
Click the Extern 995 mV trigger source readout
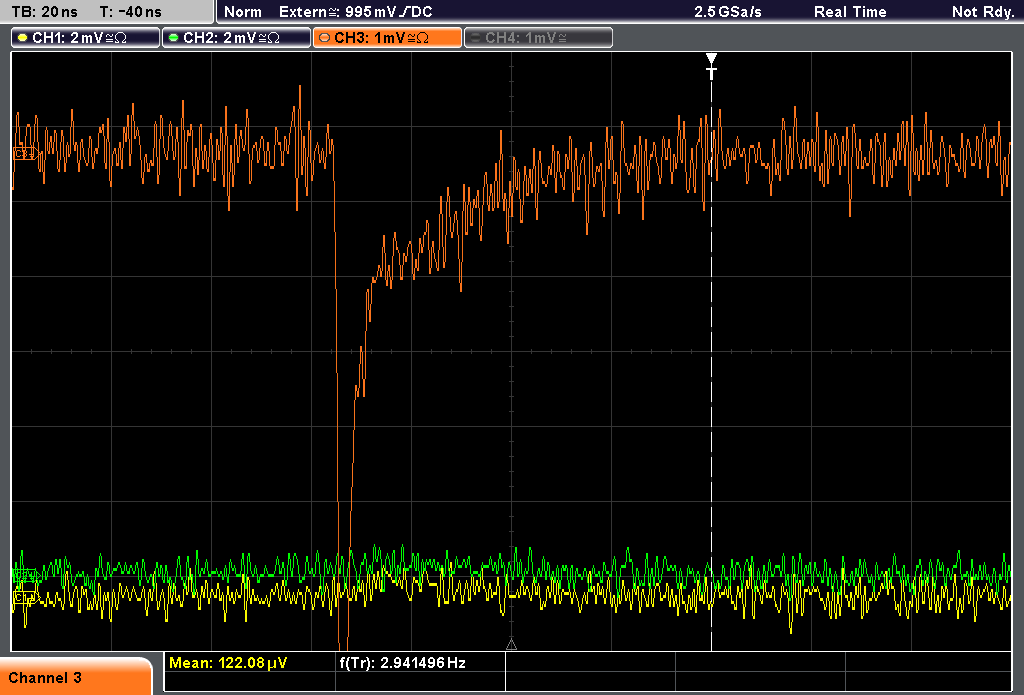point(356,12)
